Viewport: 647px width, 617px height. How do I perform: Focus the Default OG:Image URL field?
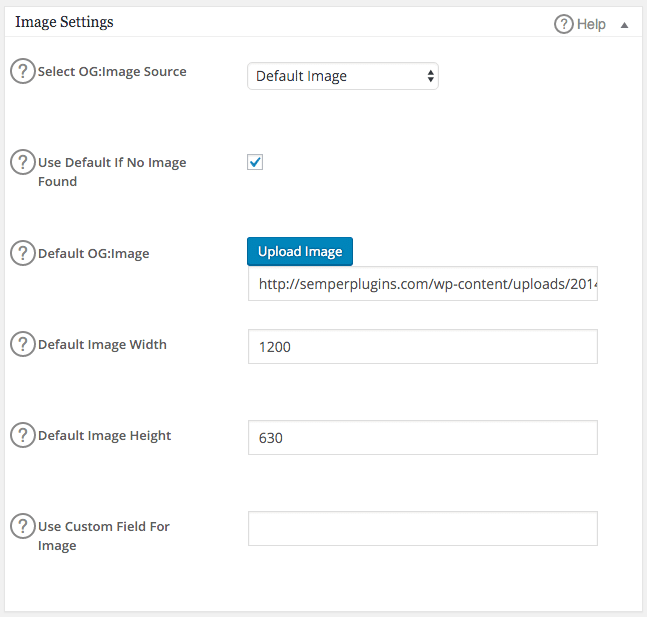423,284
